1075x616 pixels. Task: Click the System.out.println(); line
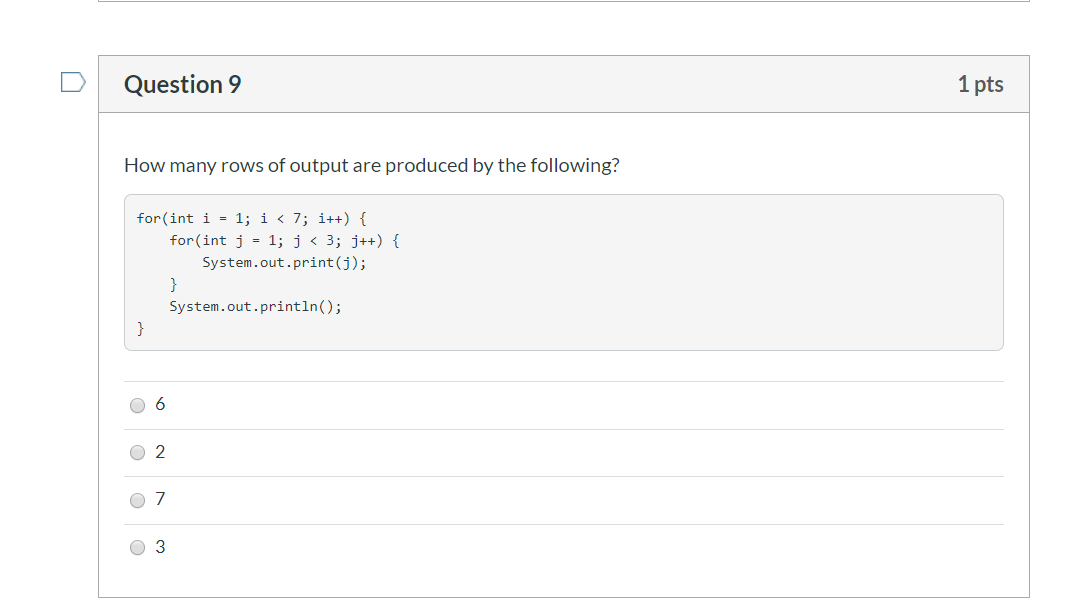(255, 306)
